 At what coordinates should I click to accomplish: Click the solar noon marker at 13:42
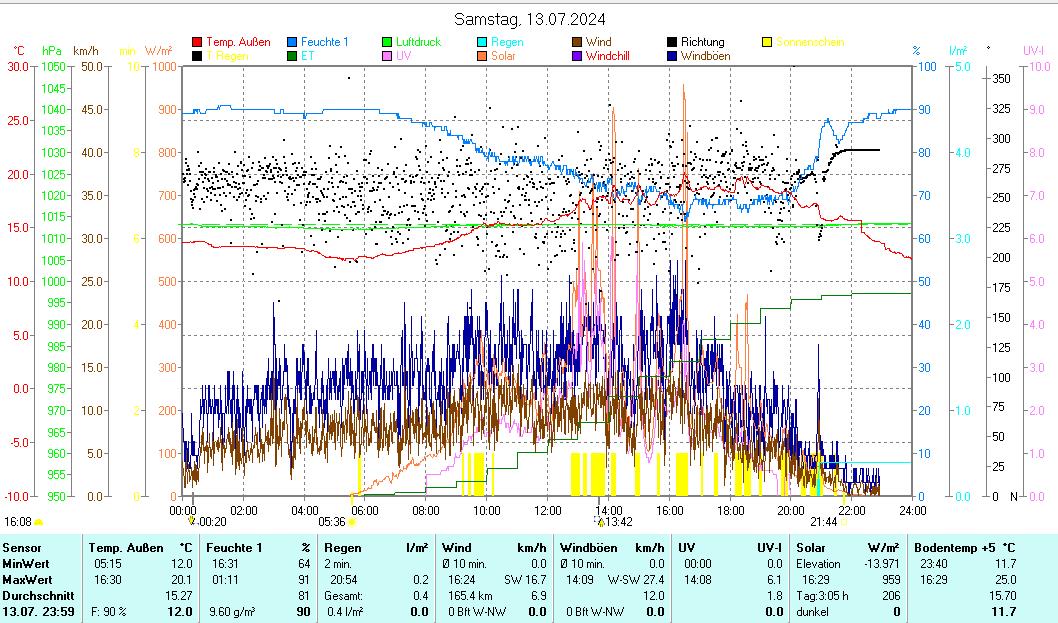(x=601, y=521)
